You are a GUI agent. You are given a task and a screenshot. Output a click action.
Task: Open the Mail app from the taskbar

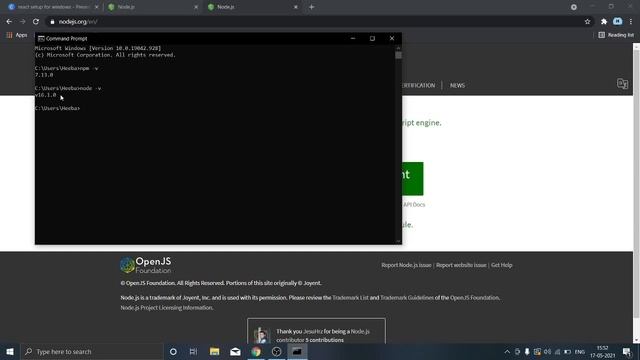[x=235, y=351]
